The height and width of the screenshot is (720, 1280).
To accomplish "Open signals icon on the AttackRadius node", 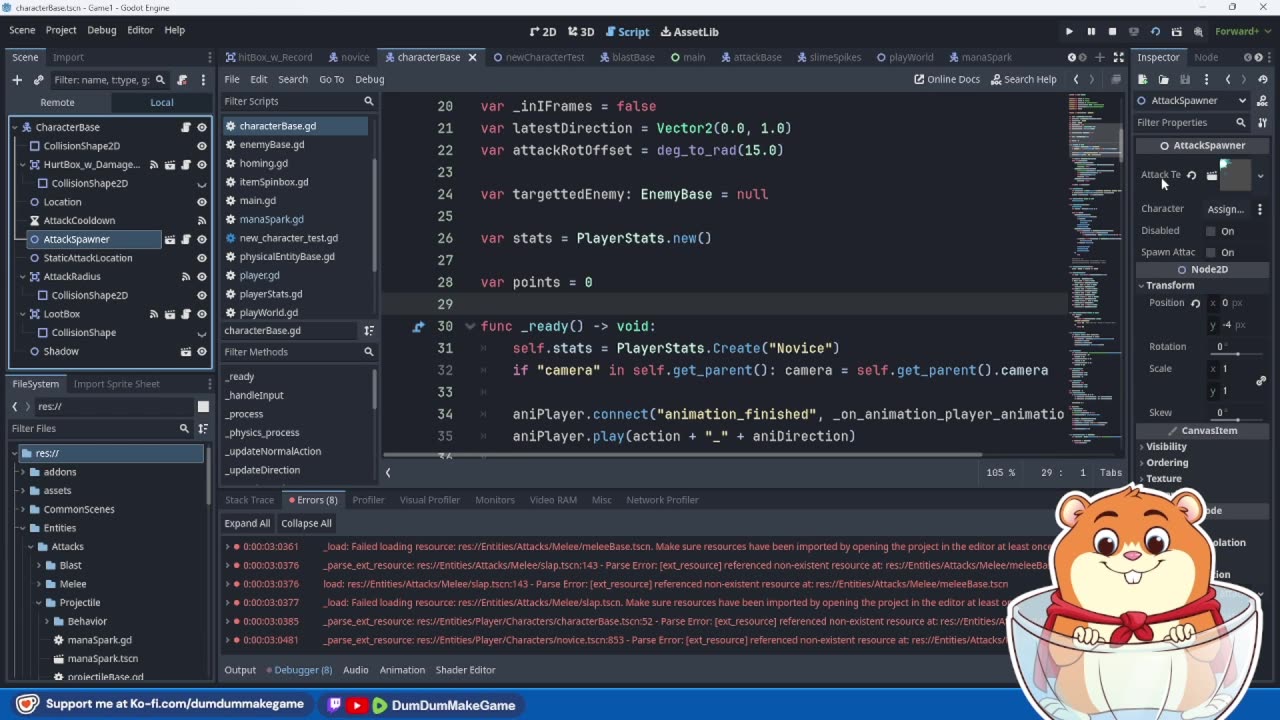I will [186, 276].
